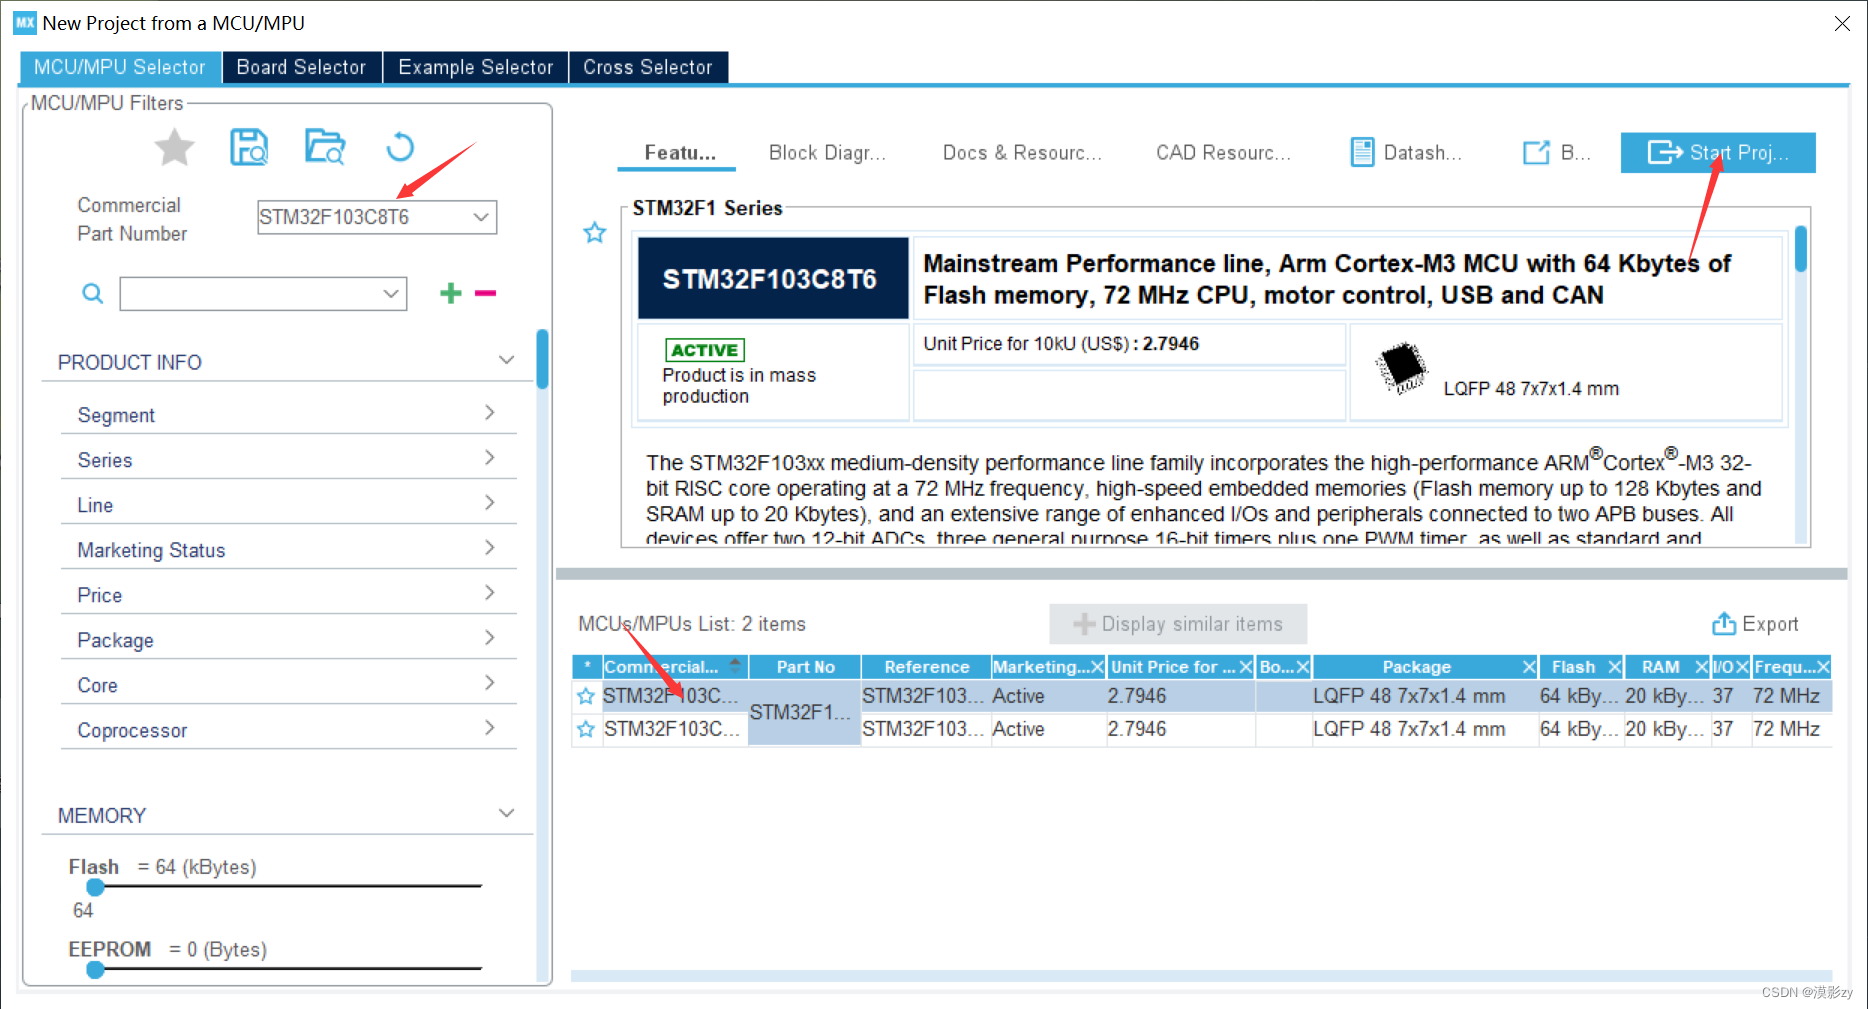Viewport: 1868px width, 1009px height.
Task: Remove the I/O column via its X
Action: pos(1742,667)
